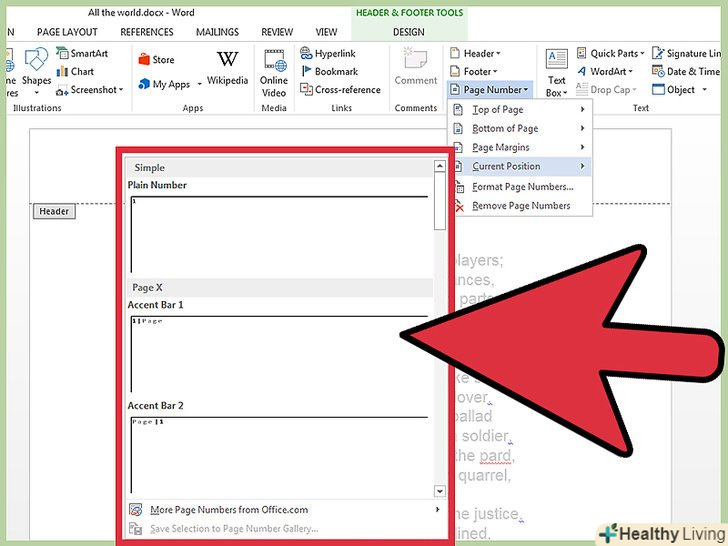The image size is (728, 546).
Task: Insert a Text Box
Action: pyautogui.click(x=556, y=72)
